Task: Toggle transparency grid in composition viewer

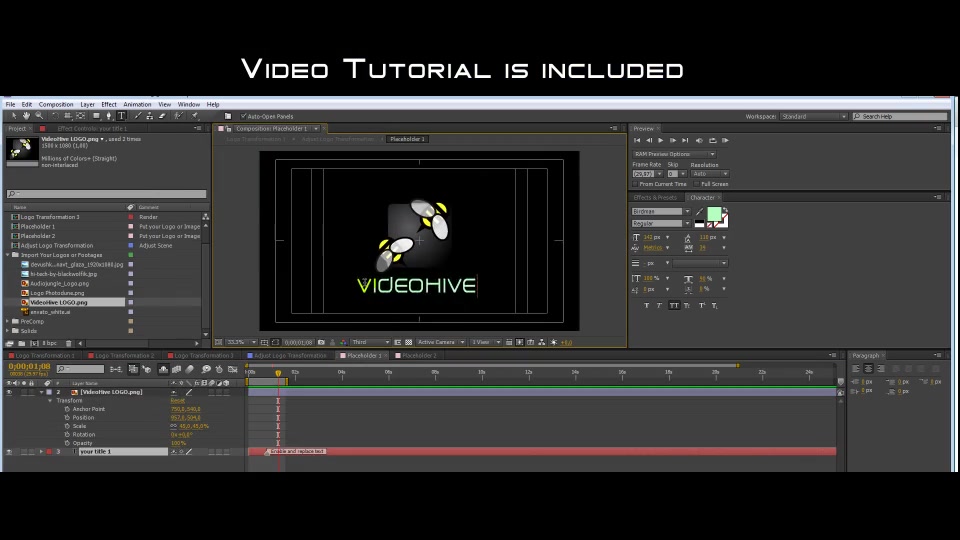Action: point(408,342)
